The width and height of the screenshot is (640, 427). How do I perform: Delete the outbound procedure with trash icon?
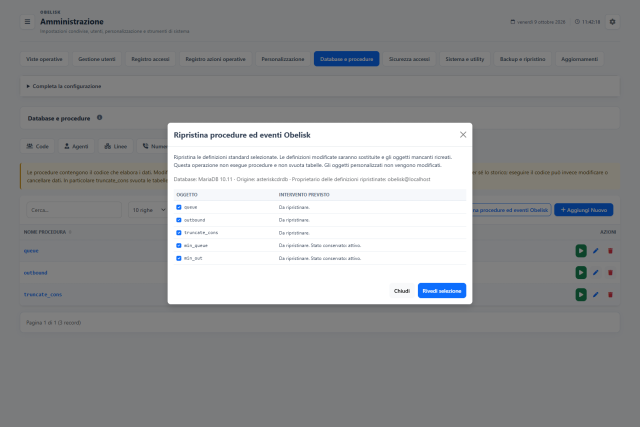pos(610,272)
